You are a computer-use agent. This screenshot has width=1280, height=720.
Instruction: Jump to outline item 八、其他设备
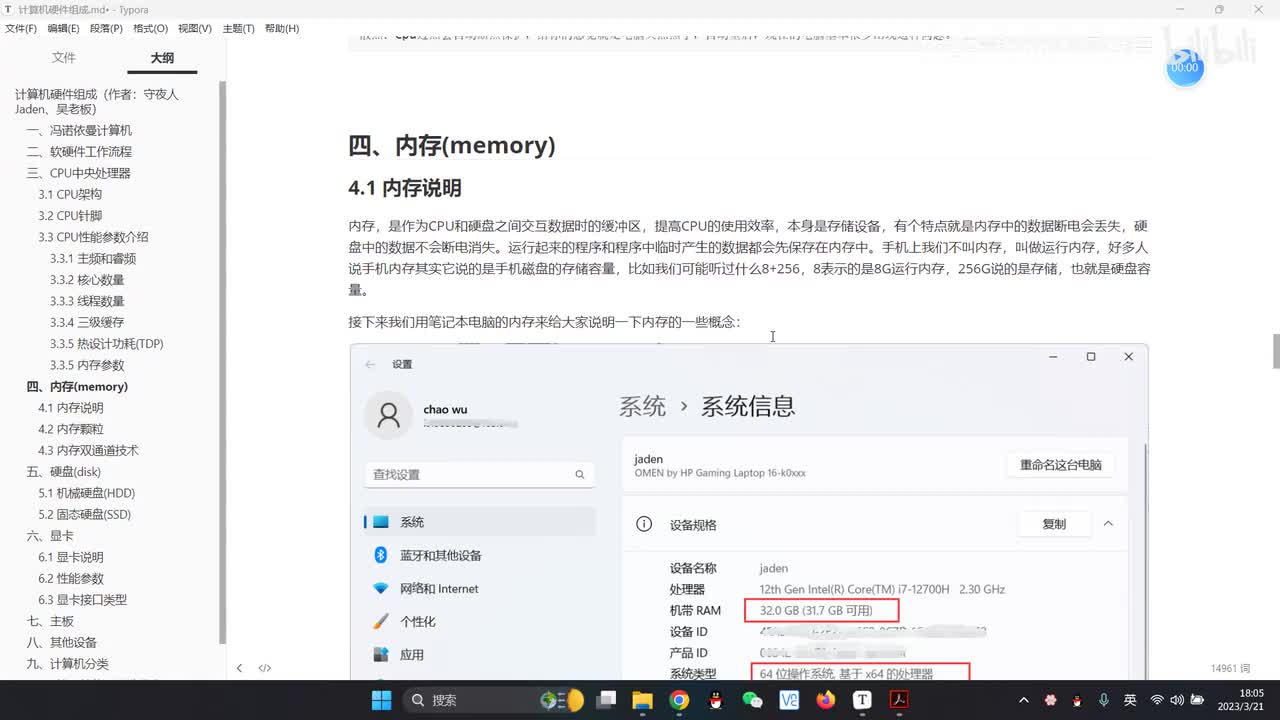point(62,643)
